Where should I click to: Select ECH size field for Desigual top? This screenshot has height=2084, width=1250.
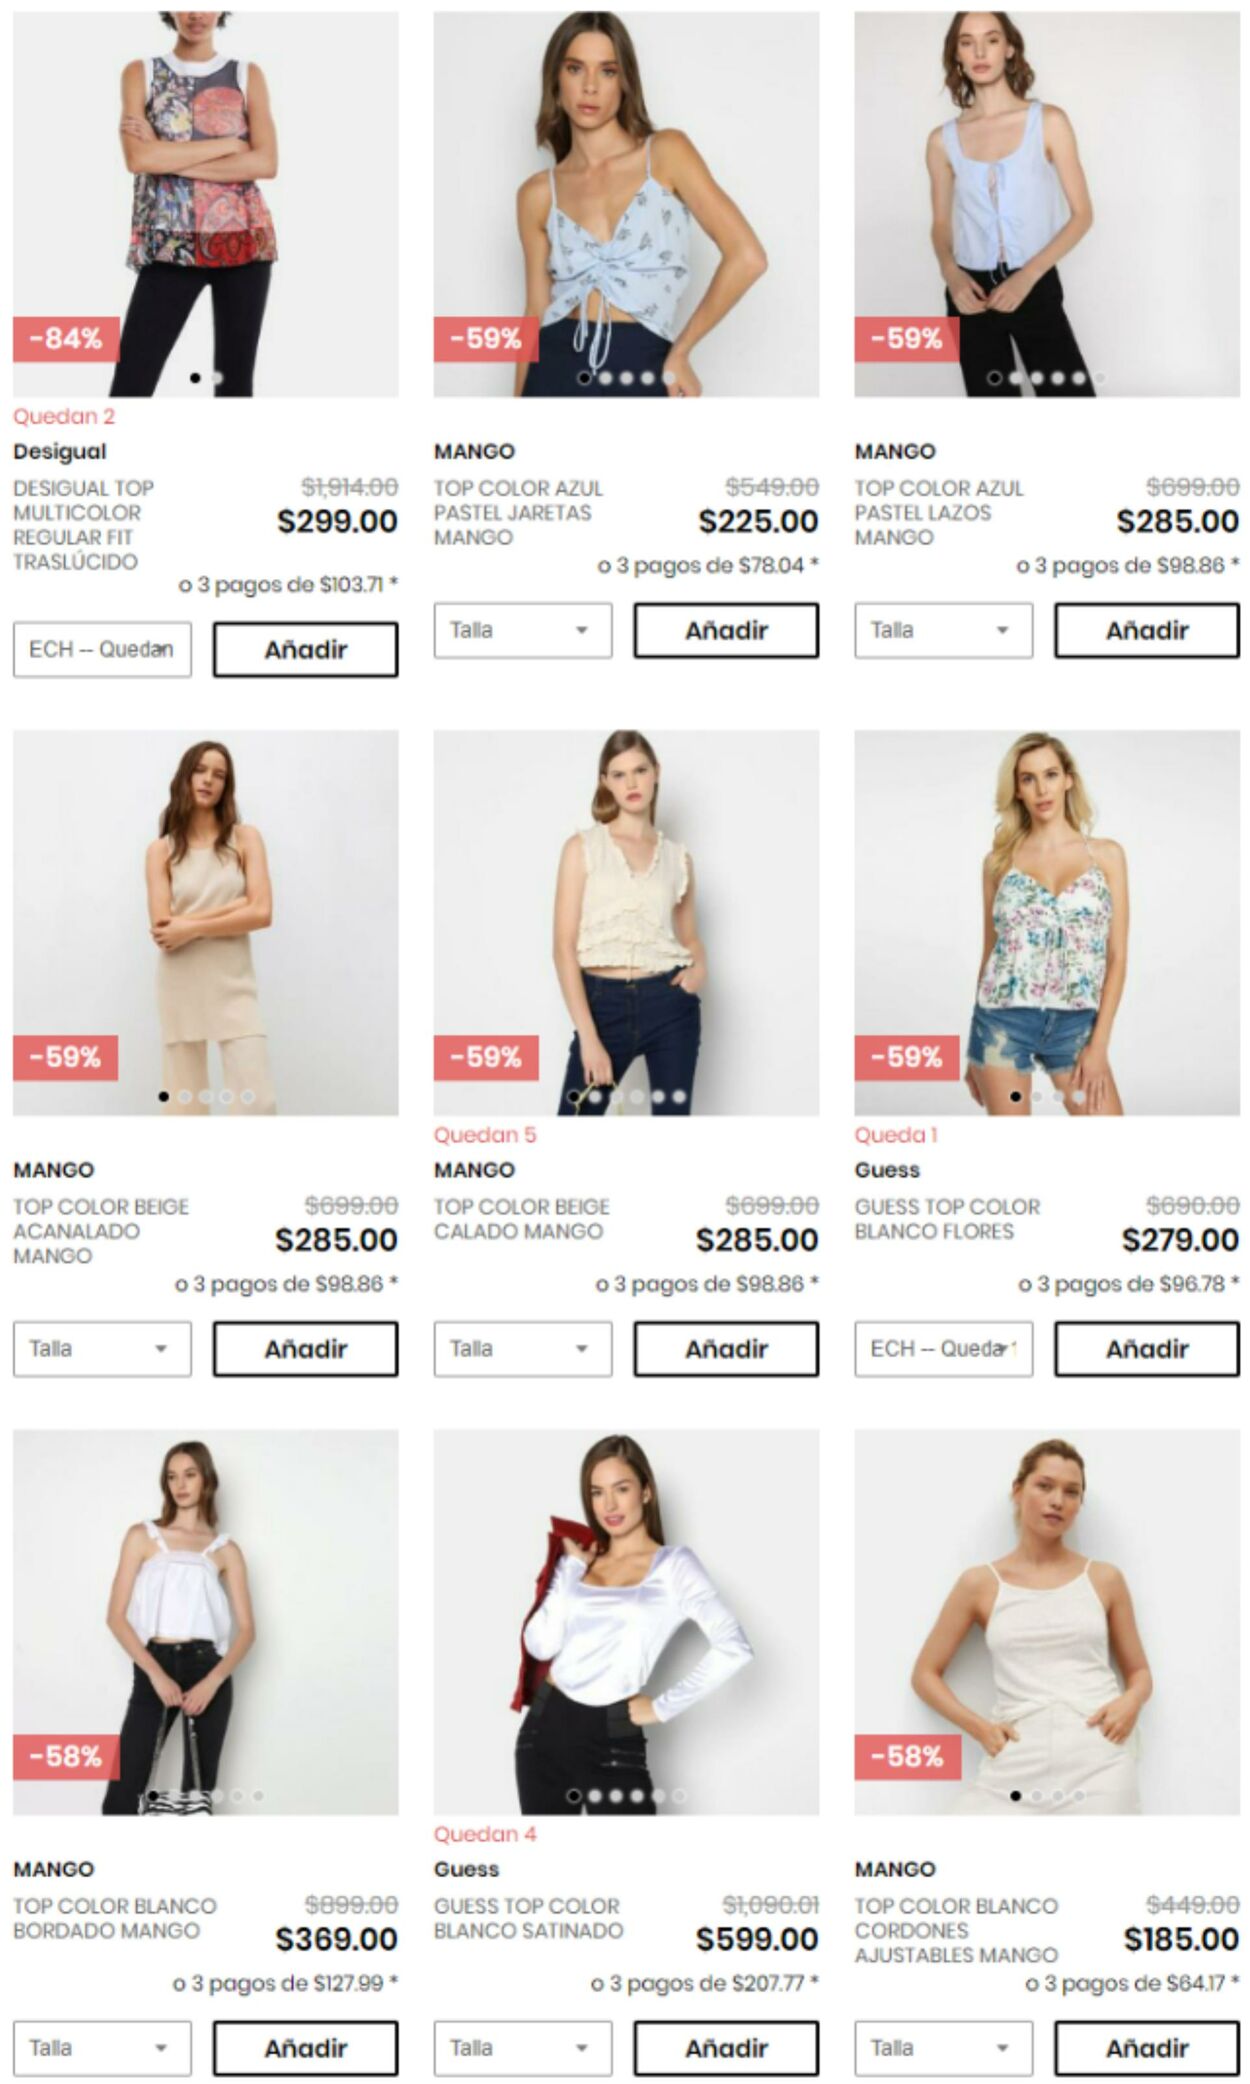102,650
